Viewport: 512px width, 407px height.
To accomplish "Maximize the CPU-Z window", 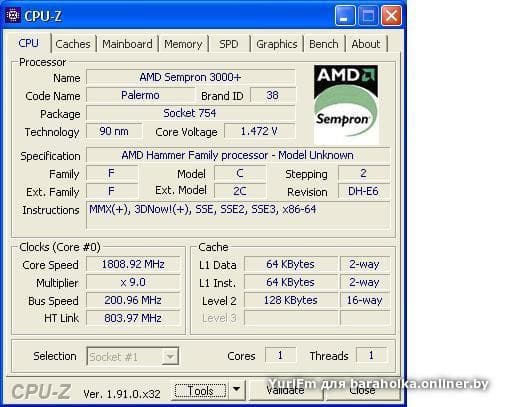I will [368, 15].
